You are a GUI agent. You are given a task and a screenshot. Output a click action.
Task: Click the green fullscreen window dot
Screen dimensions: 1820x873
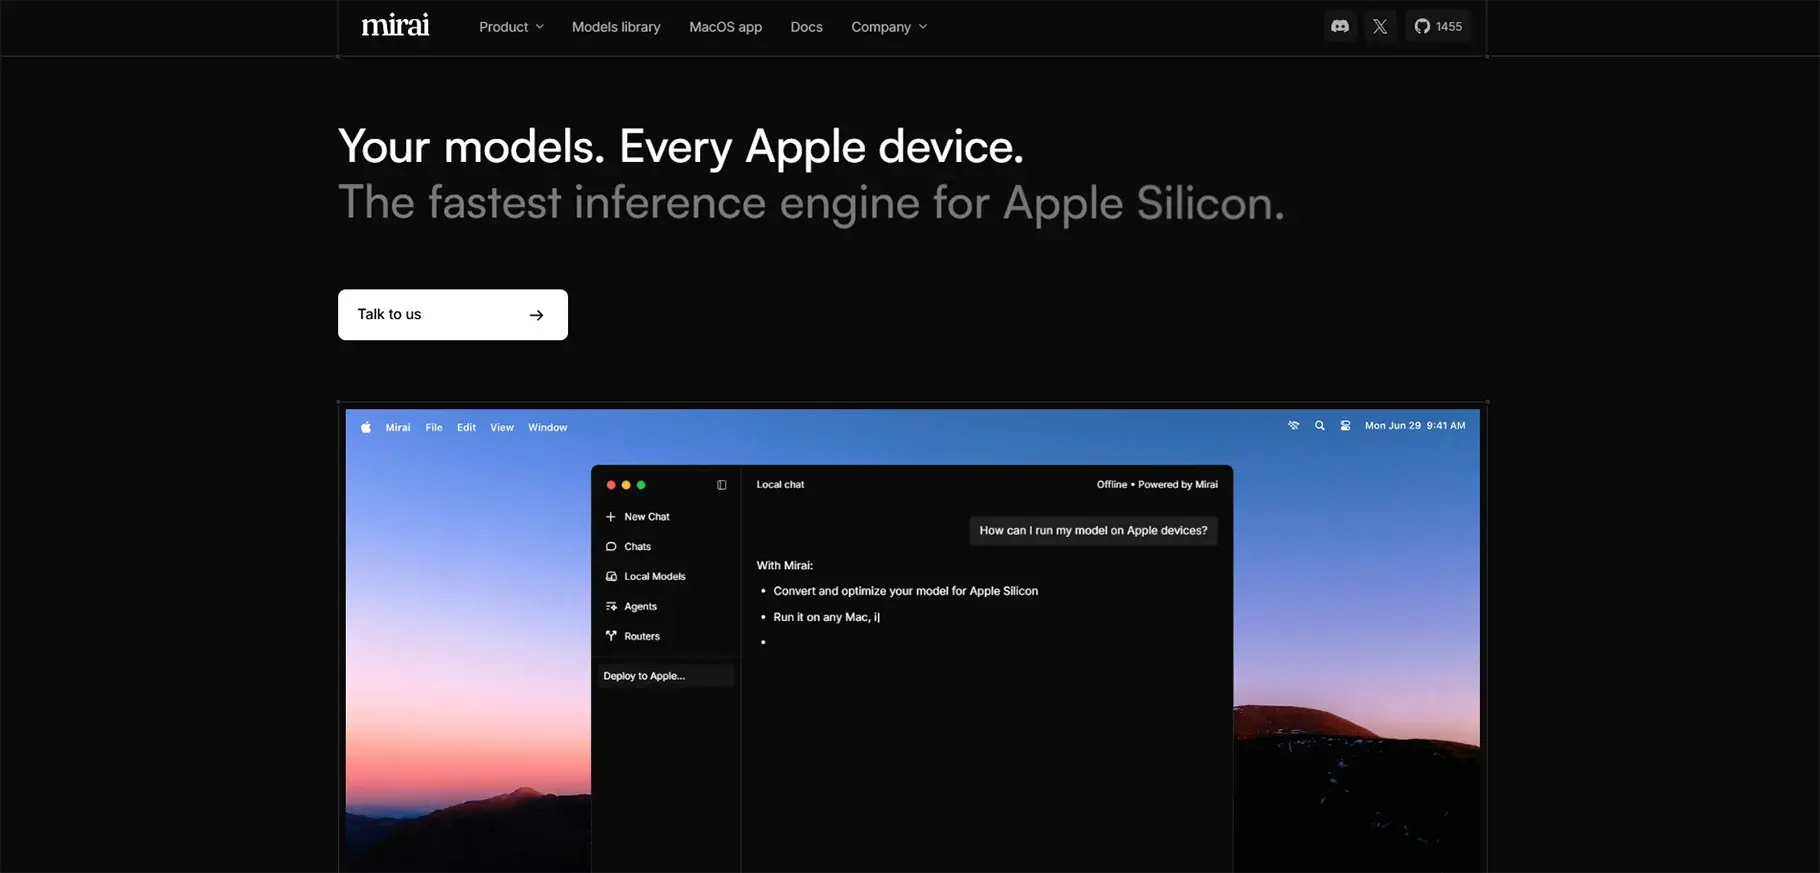point(641,485)
